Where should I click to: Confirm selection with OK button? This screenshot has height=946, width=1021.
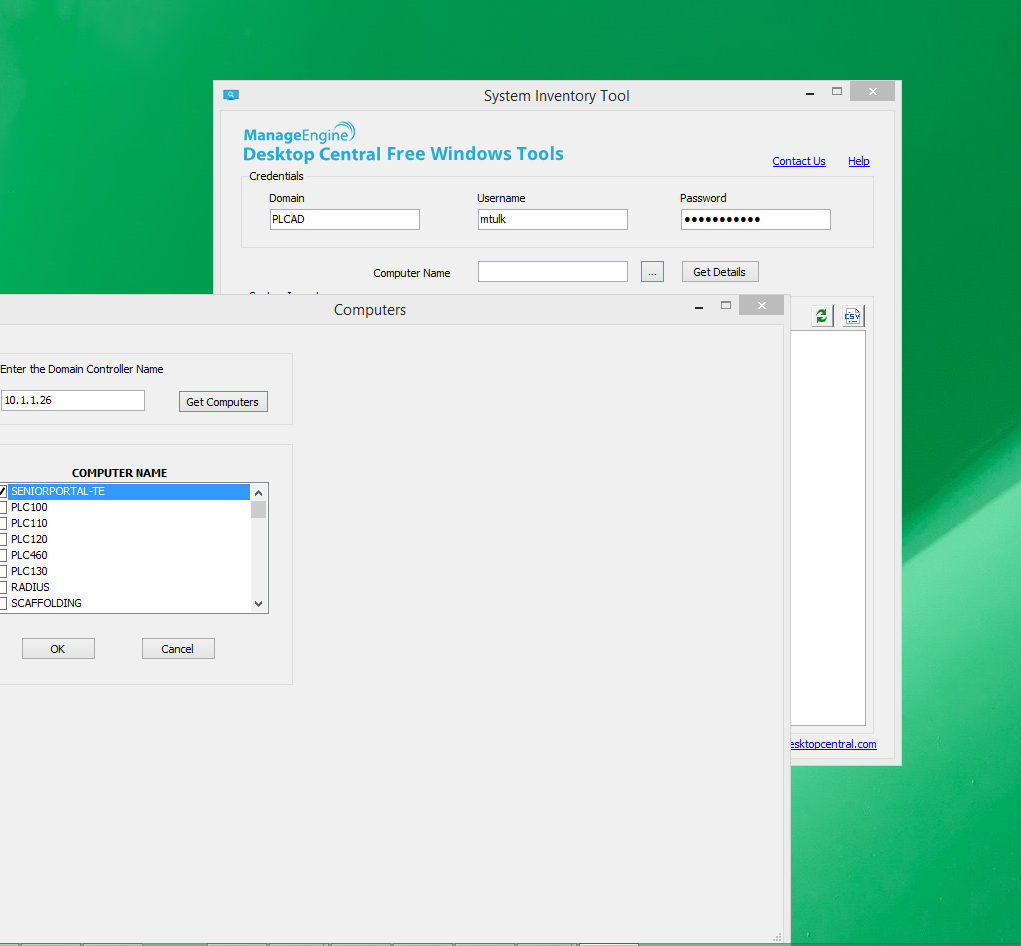pyautogui.click(x=58, y=649)
